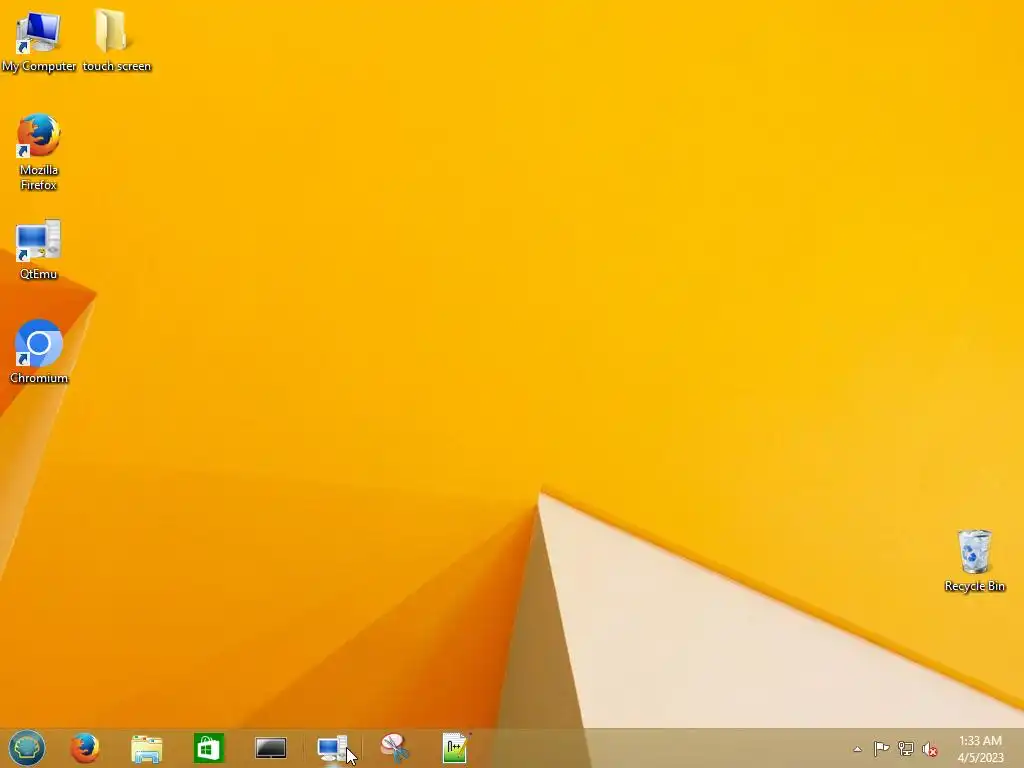This screenshot has width=1024, height=768.
Task: Open the Windows Store taskbar icon
Action: tap(209, 748)
